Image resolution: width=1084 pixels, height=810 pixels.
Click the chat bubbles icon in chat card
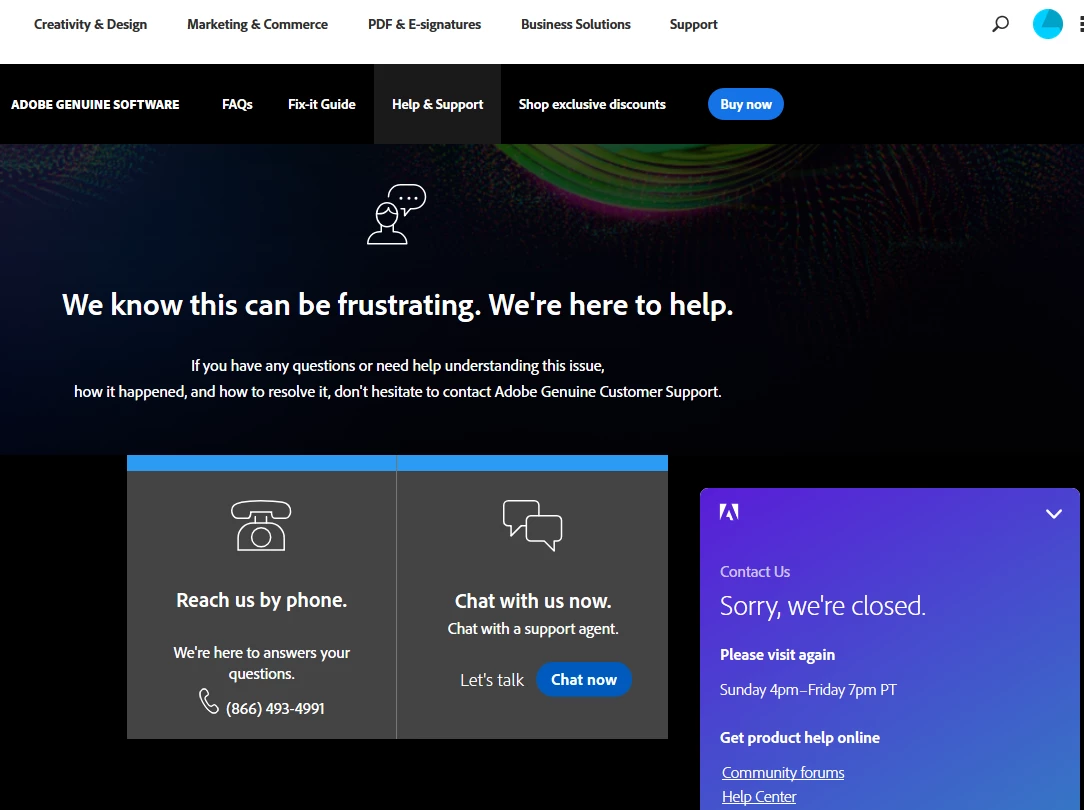[532, 525]
